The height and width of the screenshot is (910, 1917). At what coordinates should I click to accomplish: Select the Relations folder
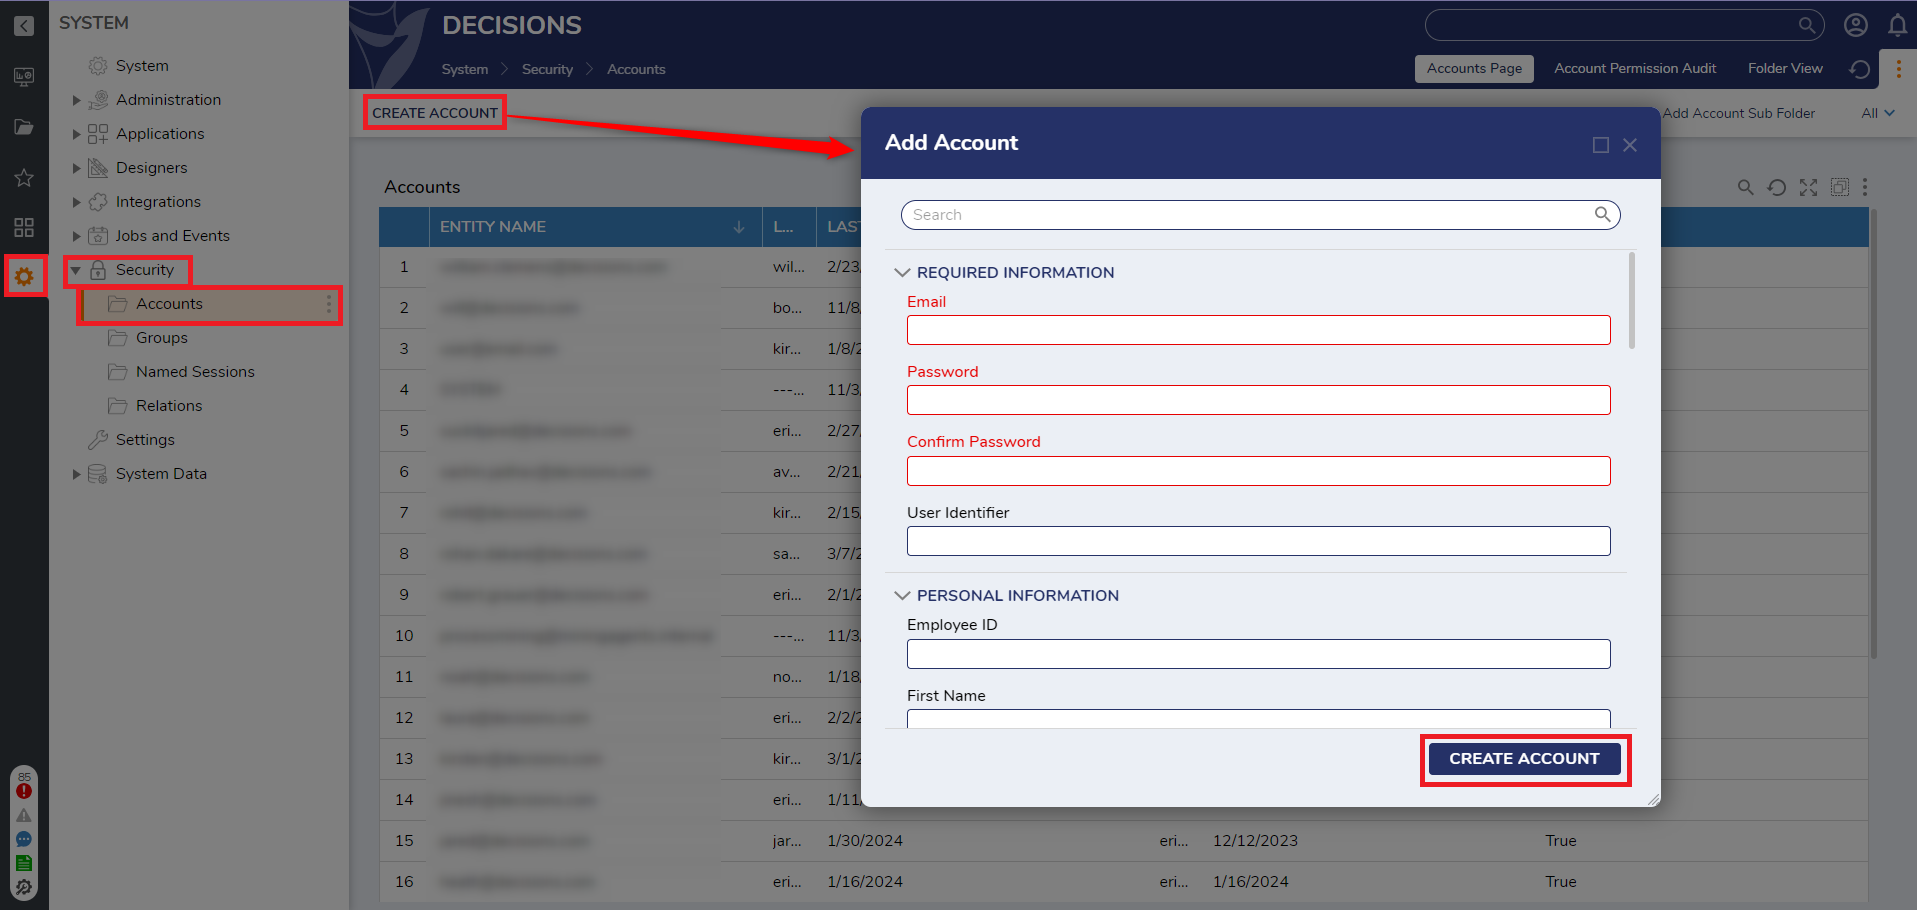coord(168,406)
